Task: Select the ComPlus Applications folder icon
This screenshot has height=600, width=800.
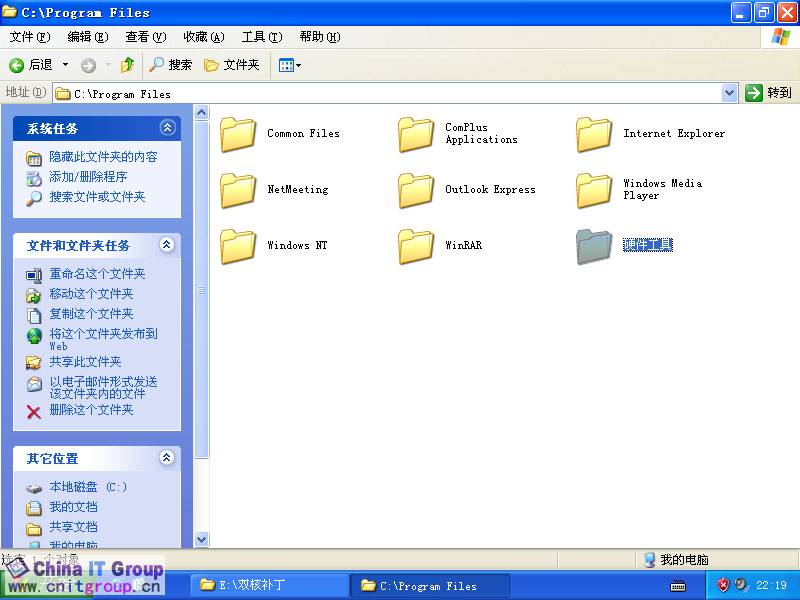Action: coord(416,134)
